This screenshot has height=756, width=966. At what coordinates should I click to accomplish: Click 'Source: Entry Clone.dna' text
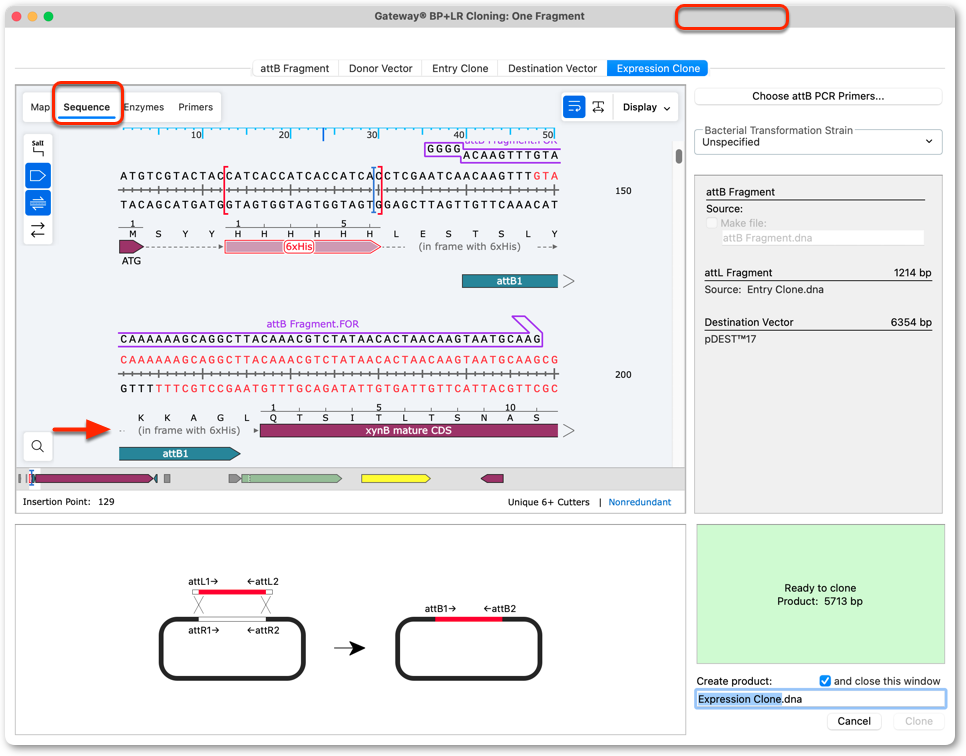point(764,290)
